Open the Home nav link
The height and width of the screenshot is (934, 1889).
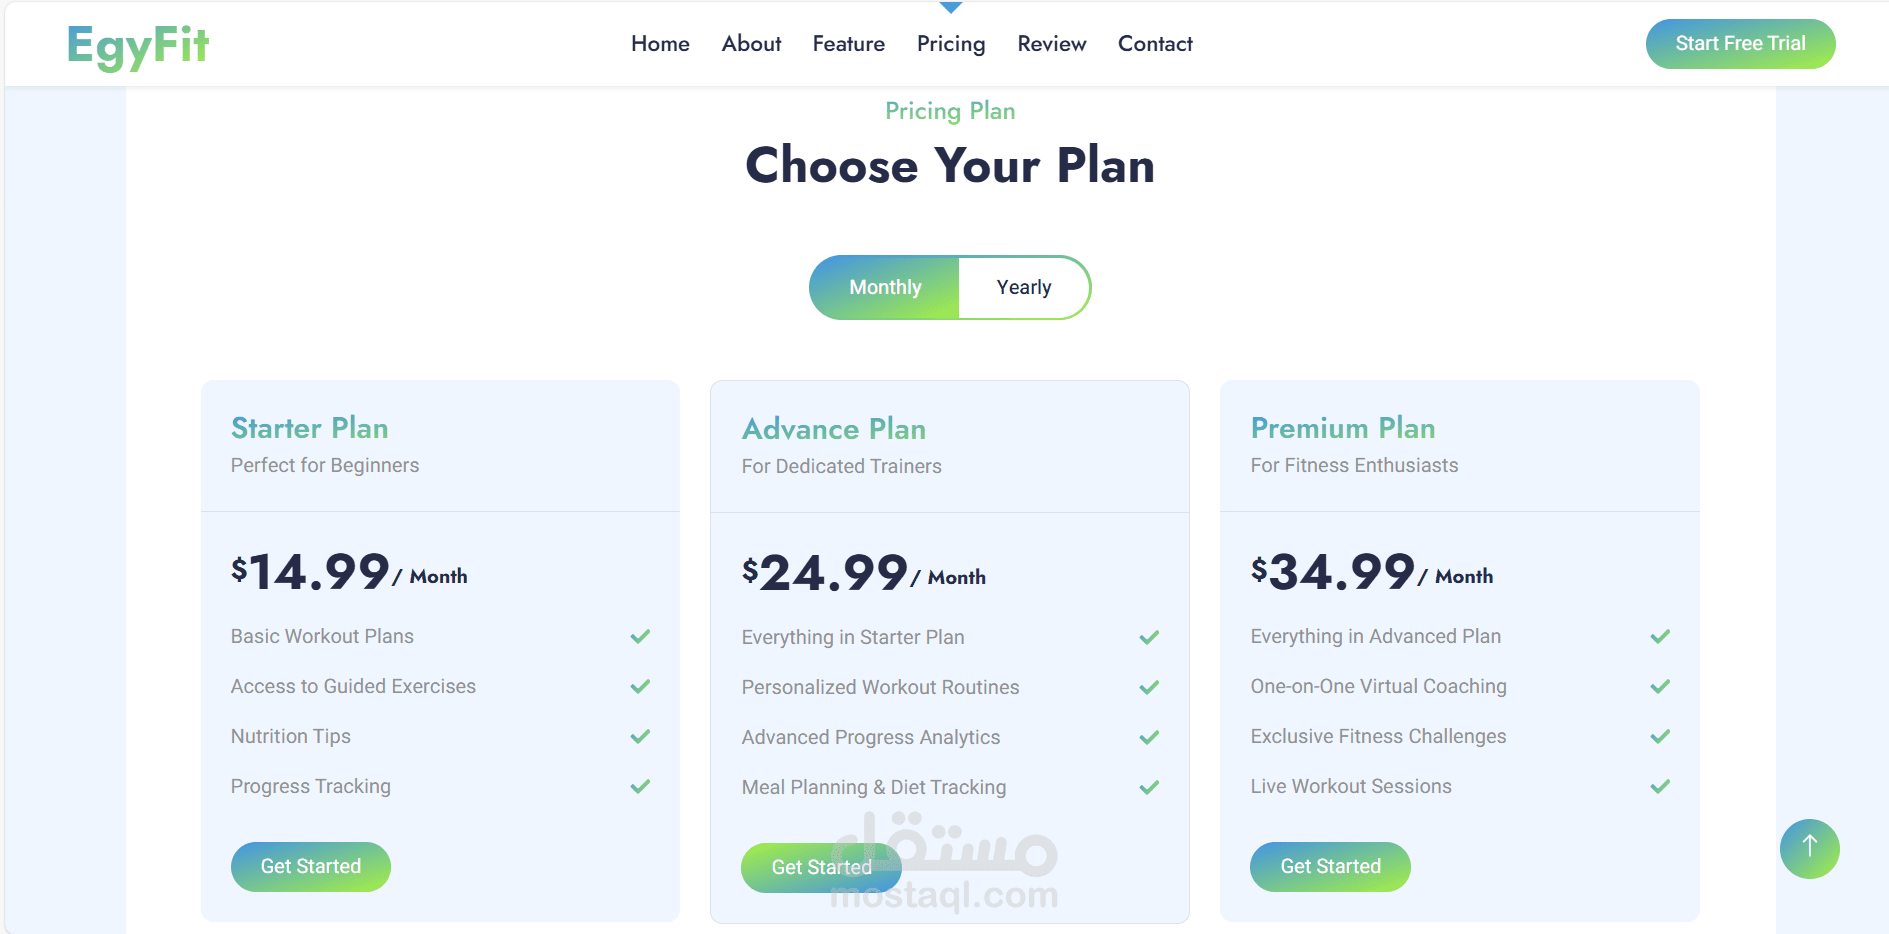(660, 44)
